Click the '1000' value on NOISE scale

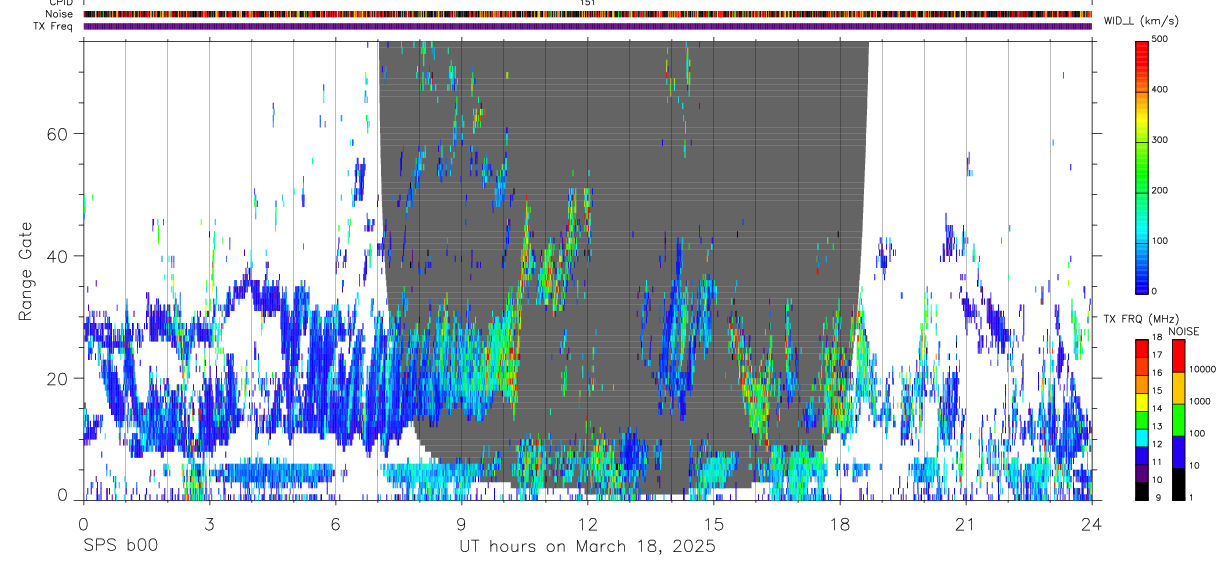pos(1201,401)
